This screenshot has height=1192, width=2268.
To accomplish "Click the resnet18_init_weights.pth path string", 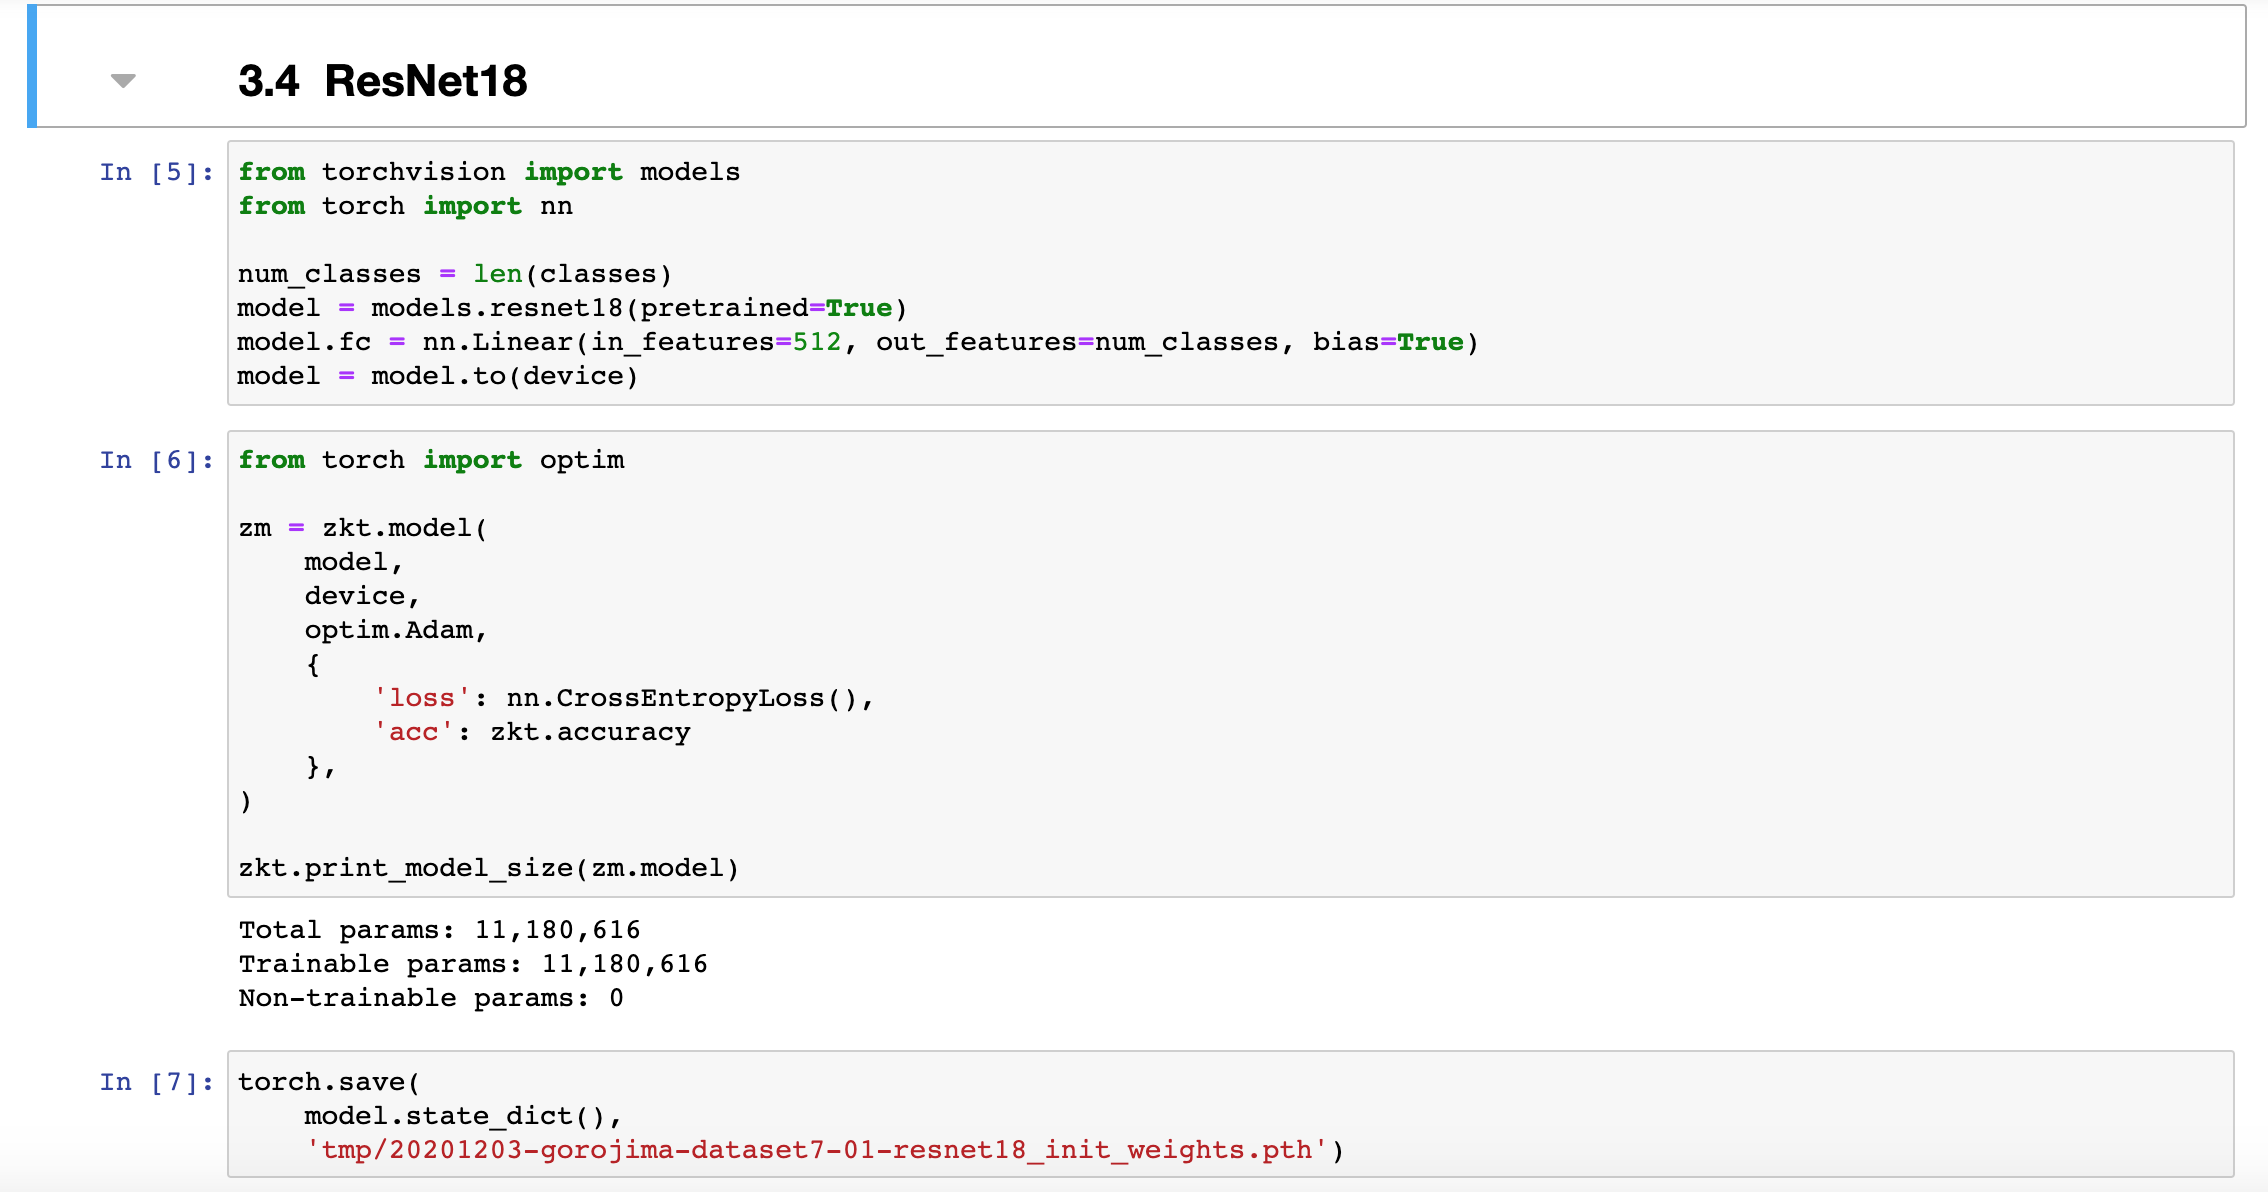I will click(817, 1150).
